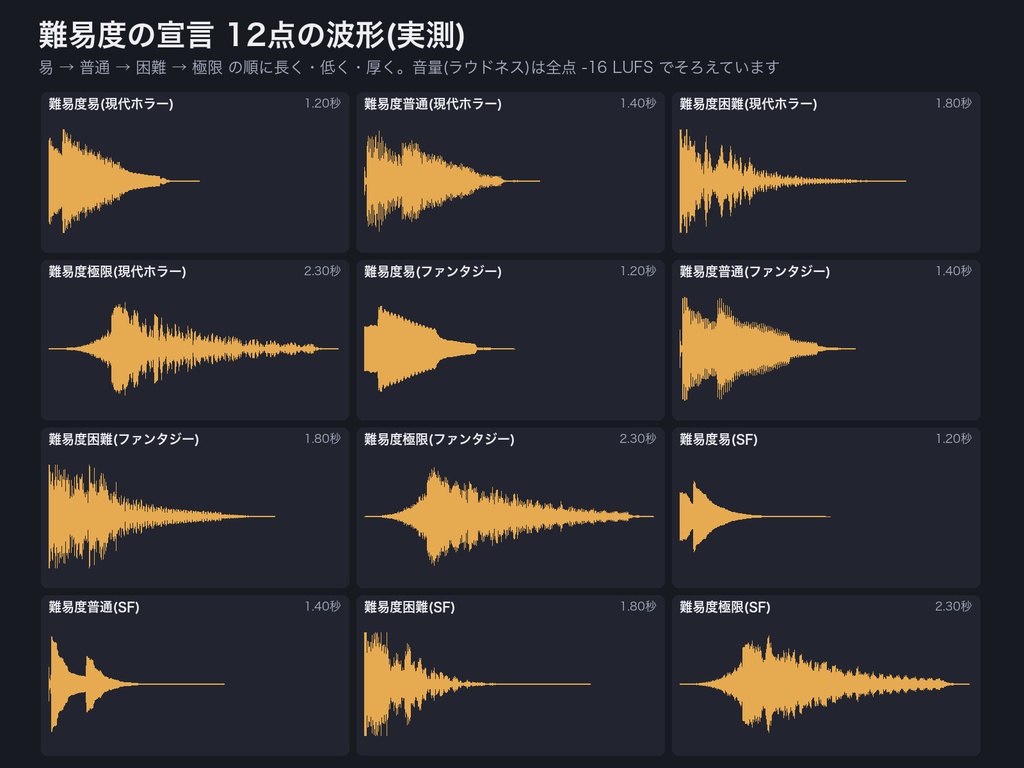The width and height of the screenshot is (1024, 768).
Task: Click the title 難易度困難(ファンタジー)
Action: (124, 439)
